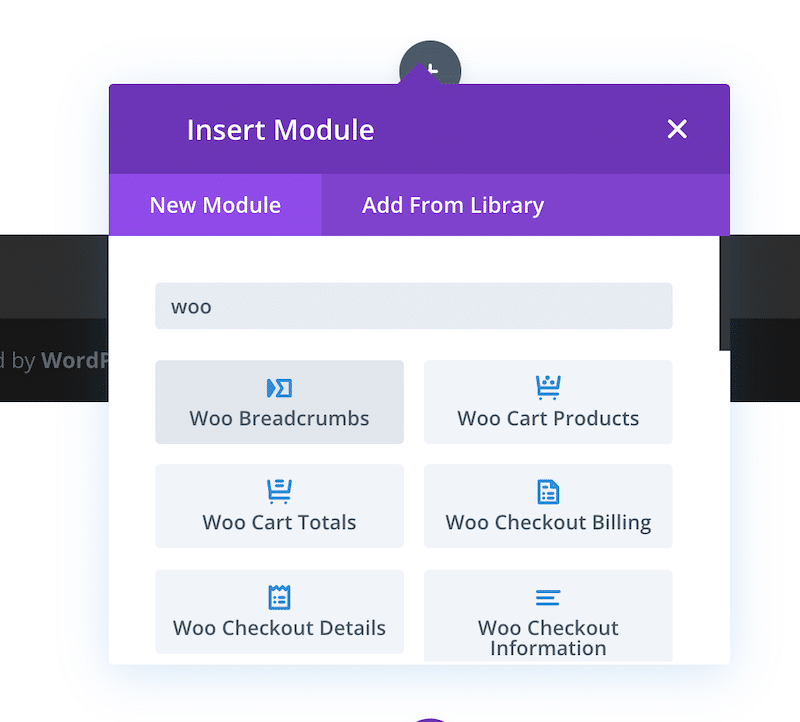Choose the Woo Checkout Information module
This screenshot has width=800, height=722.
coord(548,616)
